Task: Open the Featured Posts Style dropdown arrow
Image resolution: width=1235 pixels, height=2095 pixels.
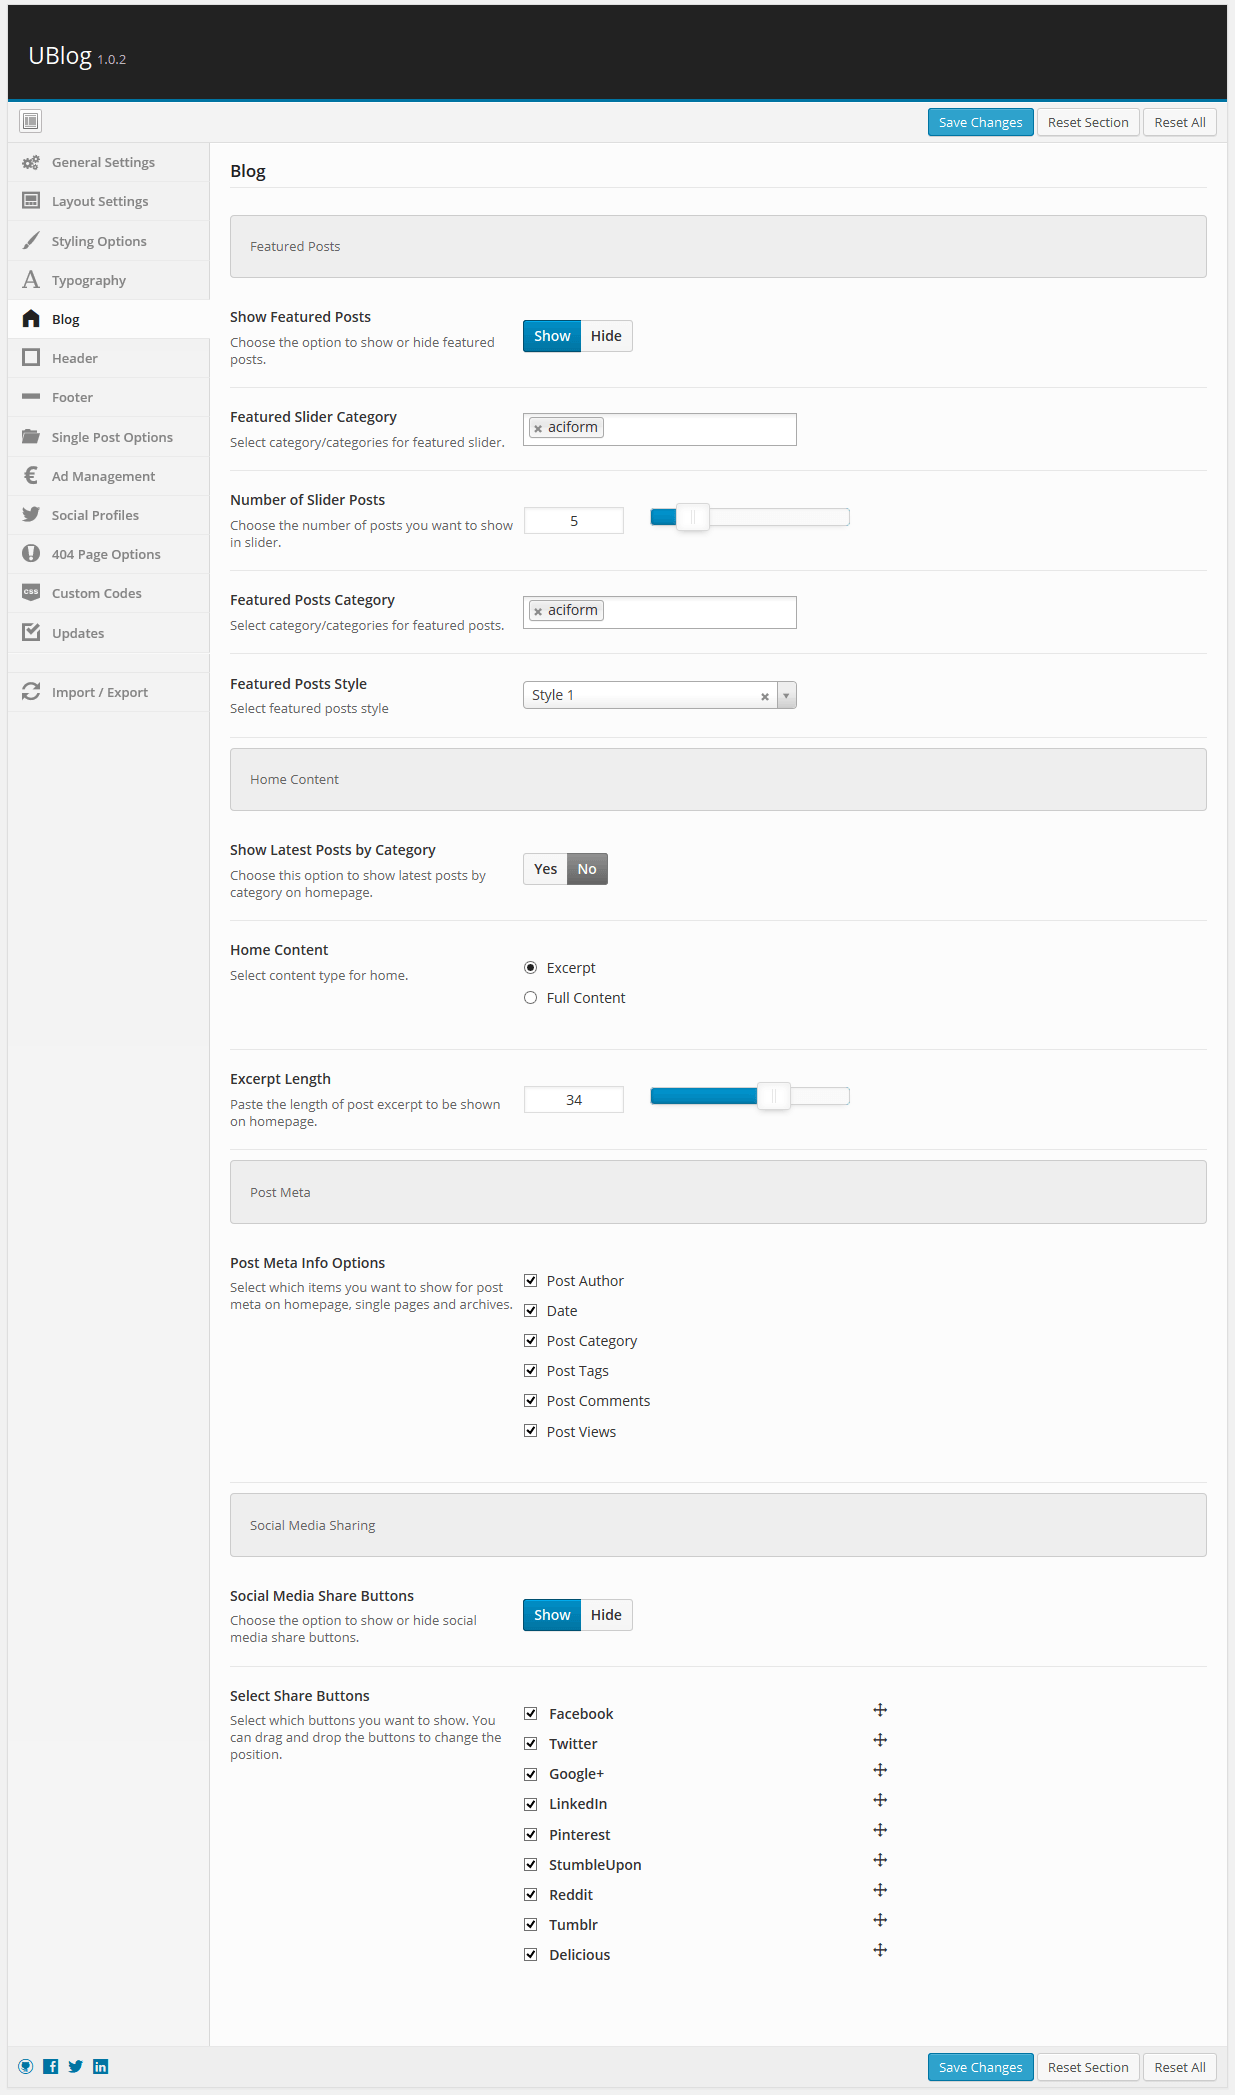Action: click(787, 695)
